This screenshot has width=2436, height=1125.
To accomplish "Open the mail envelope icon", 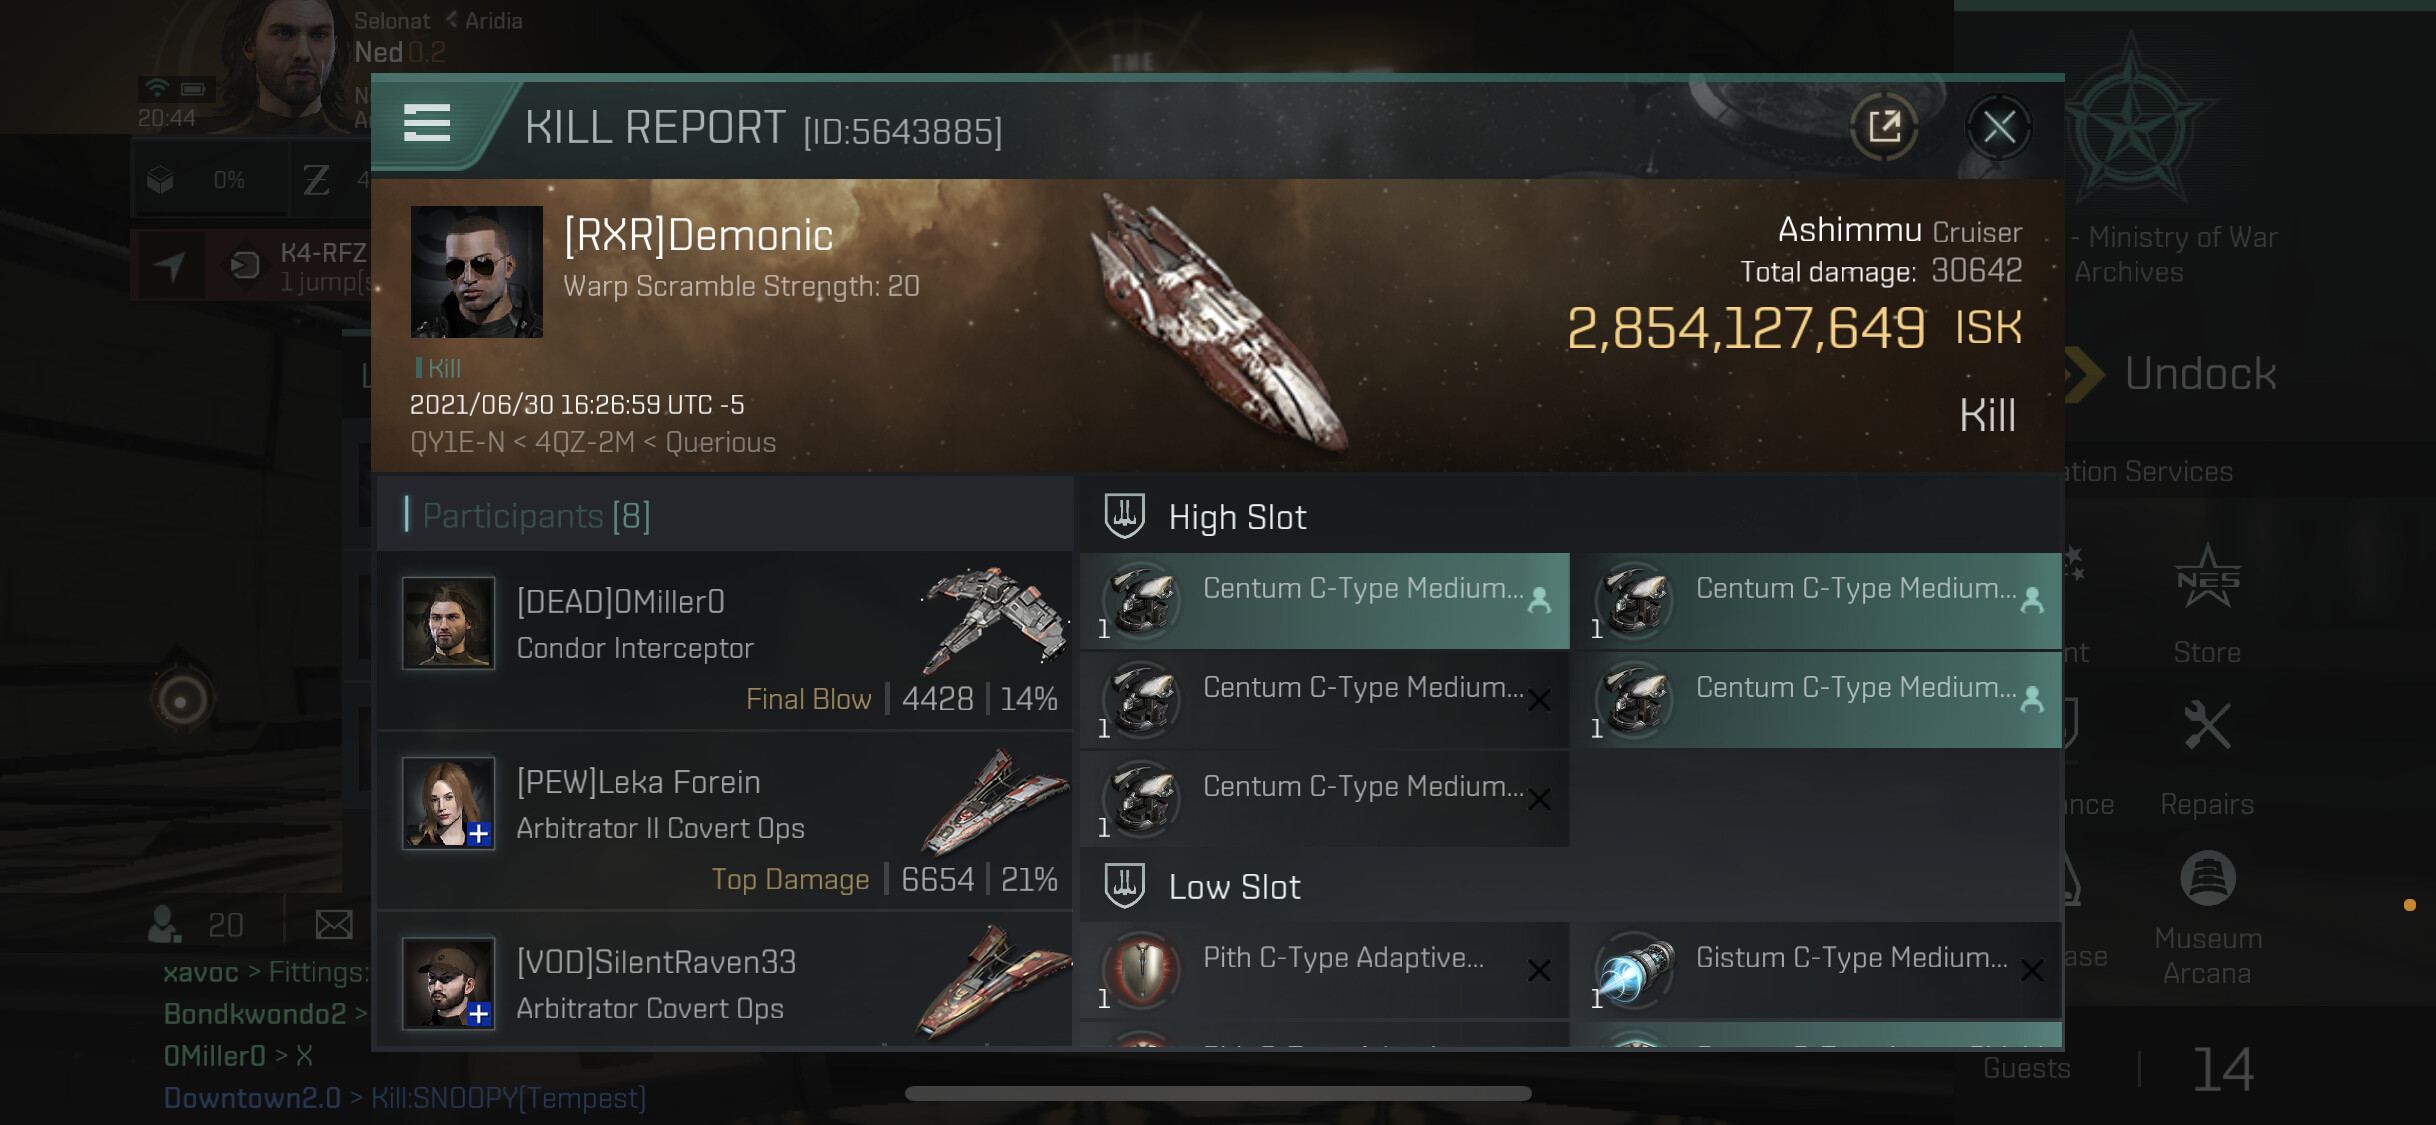I will (x=333, y=924).
